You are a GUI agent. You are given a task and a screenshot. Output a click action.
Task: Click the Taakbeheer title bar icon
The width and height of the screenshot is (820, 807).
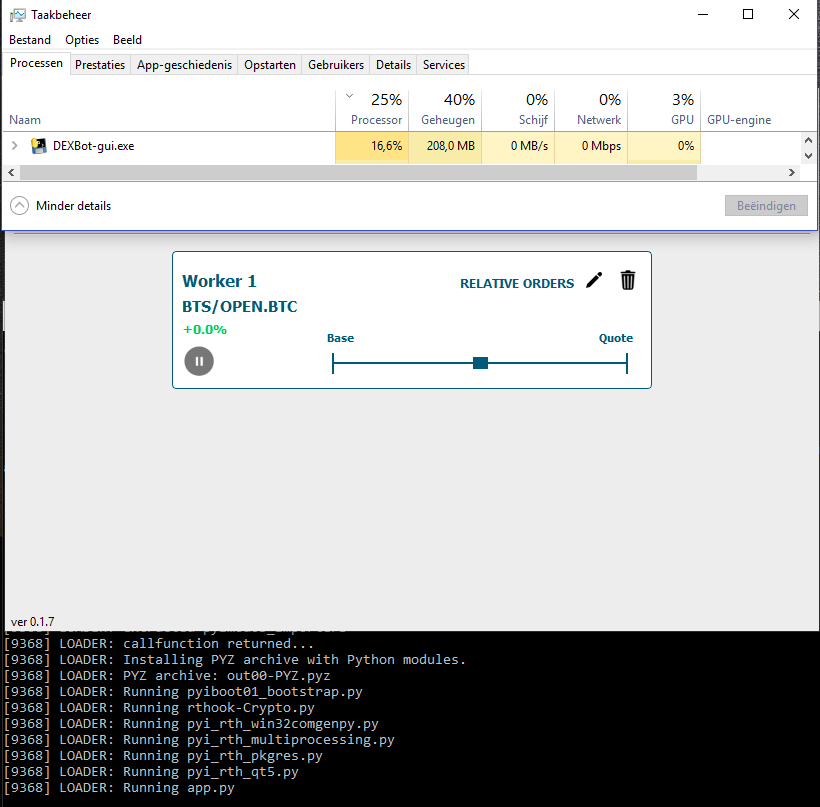pos(17,15)
